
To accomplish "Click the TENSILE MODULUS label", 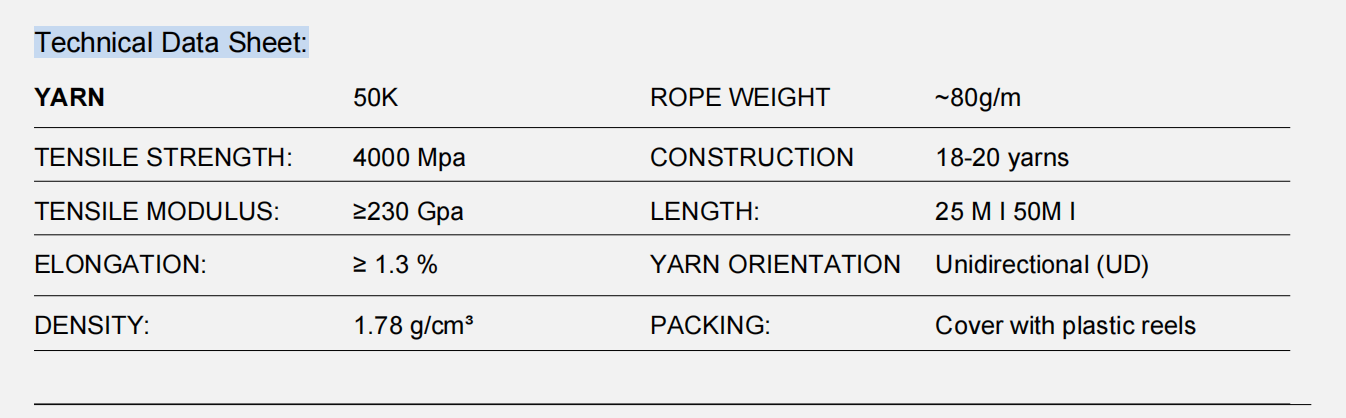I will [157, 212].
